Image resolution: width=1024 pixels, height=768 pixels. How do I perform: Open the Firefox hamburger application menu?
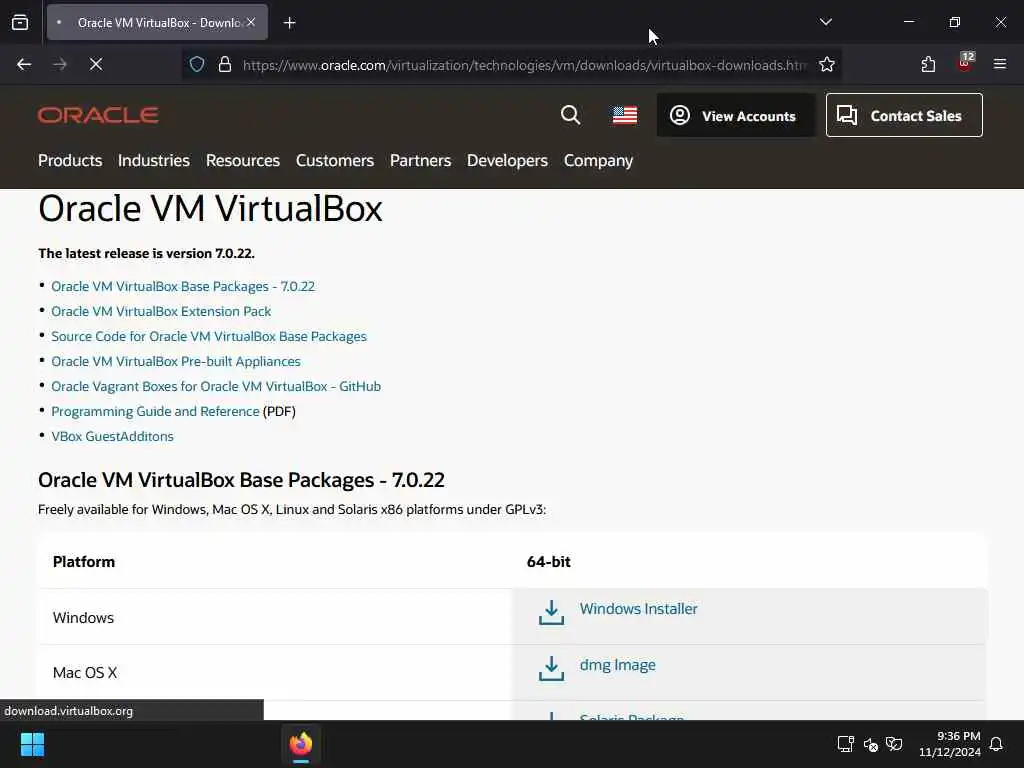click(1000, 64)
